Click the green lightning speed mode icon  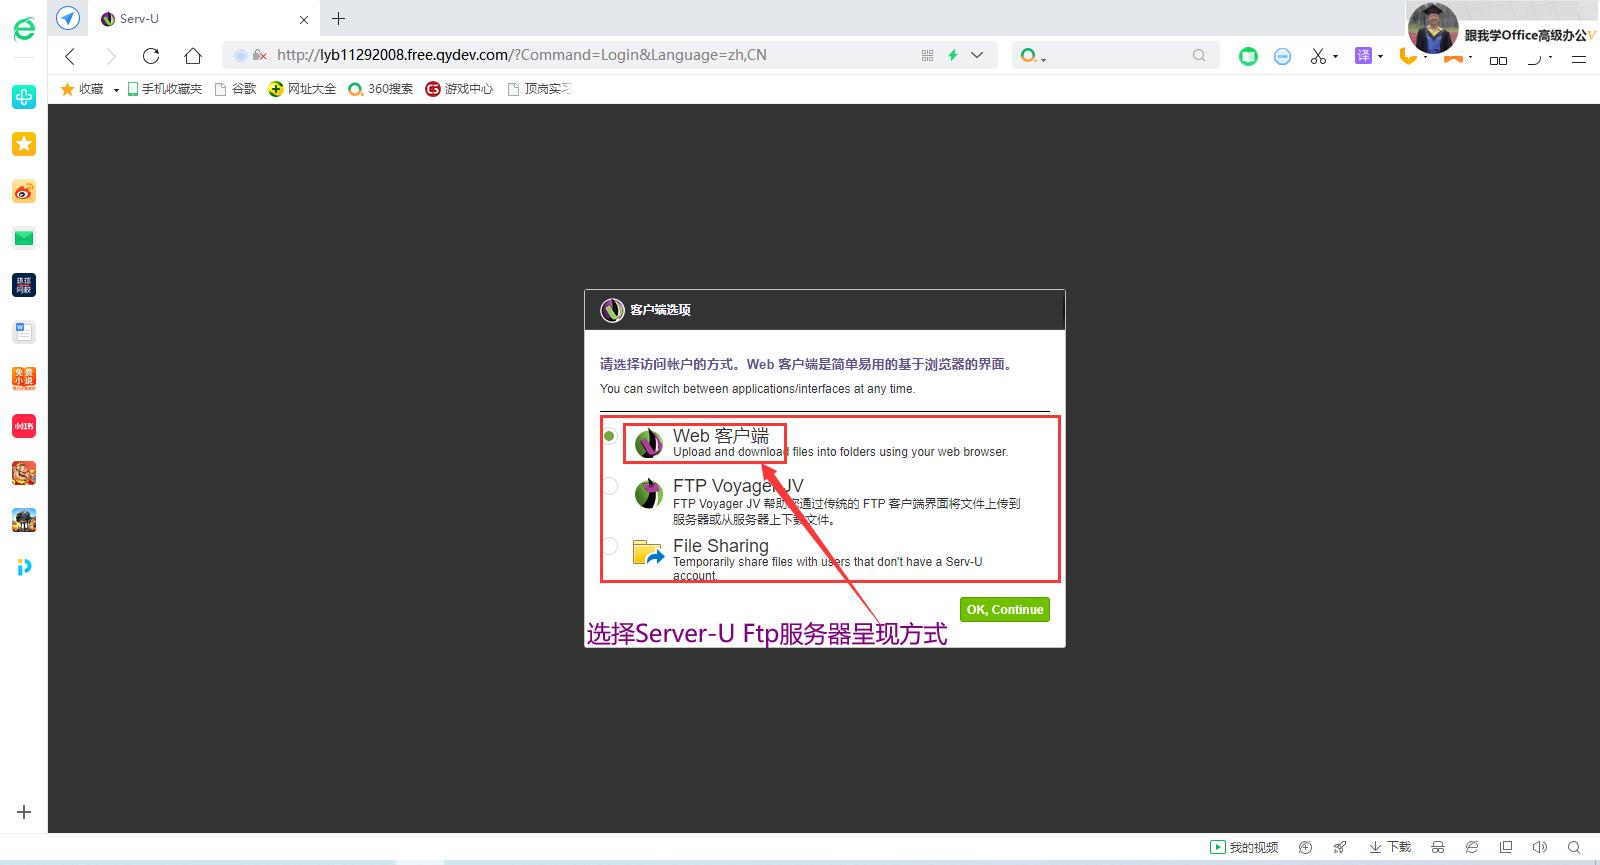(953, 56)
